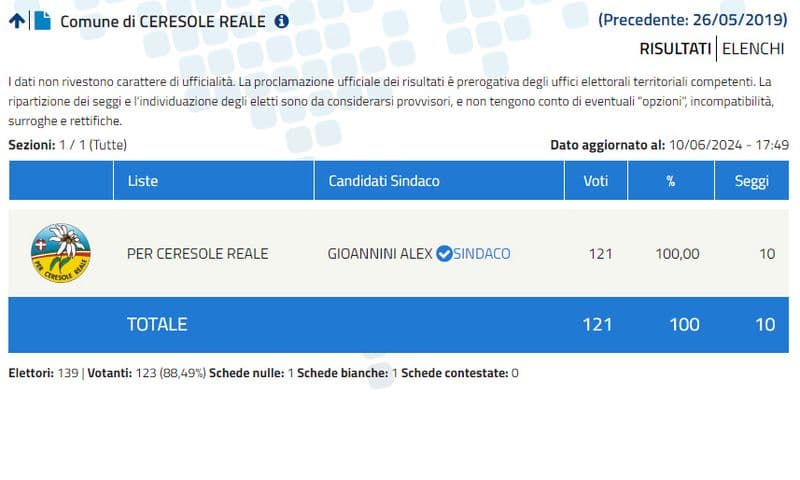Click candidate name GIOANNINI ALEX
The image size is (800, 480).
tap(380, 254)
